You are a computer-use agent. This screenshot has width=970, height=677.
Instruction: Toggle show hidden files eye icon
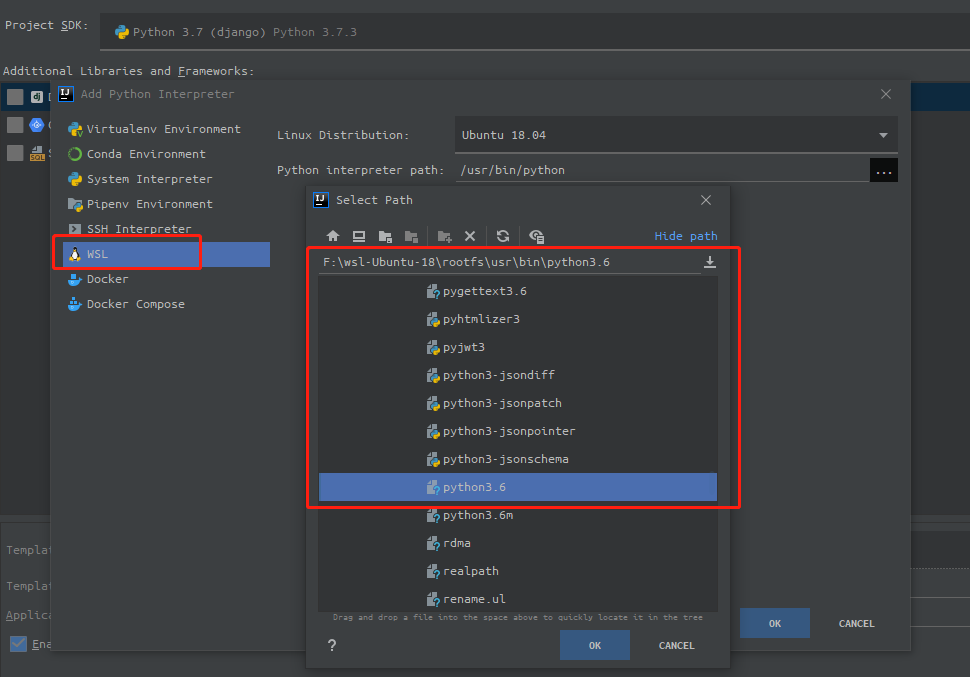pyautogui.click(x=537, y=237)
